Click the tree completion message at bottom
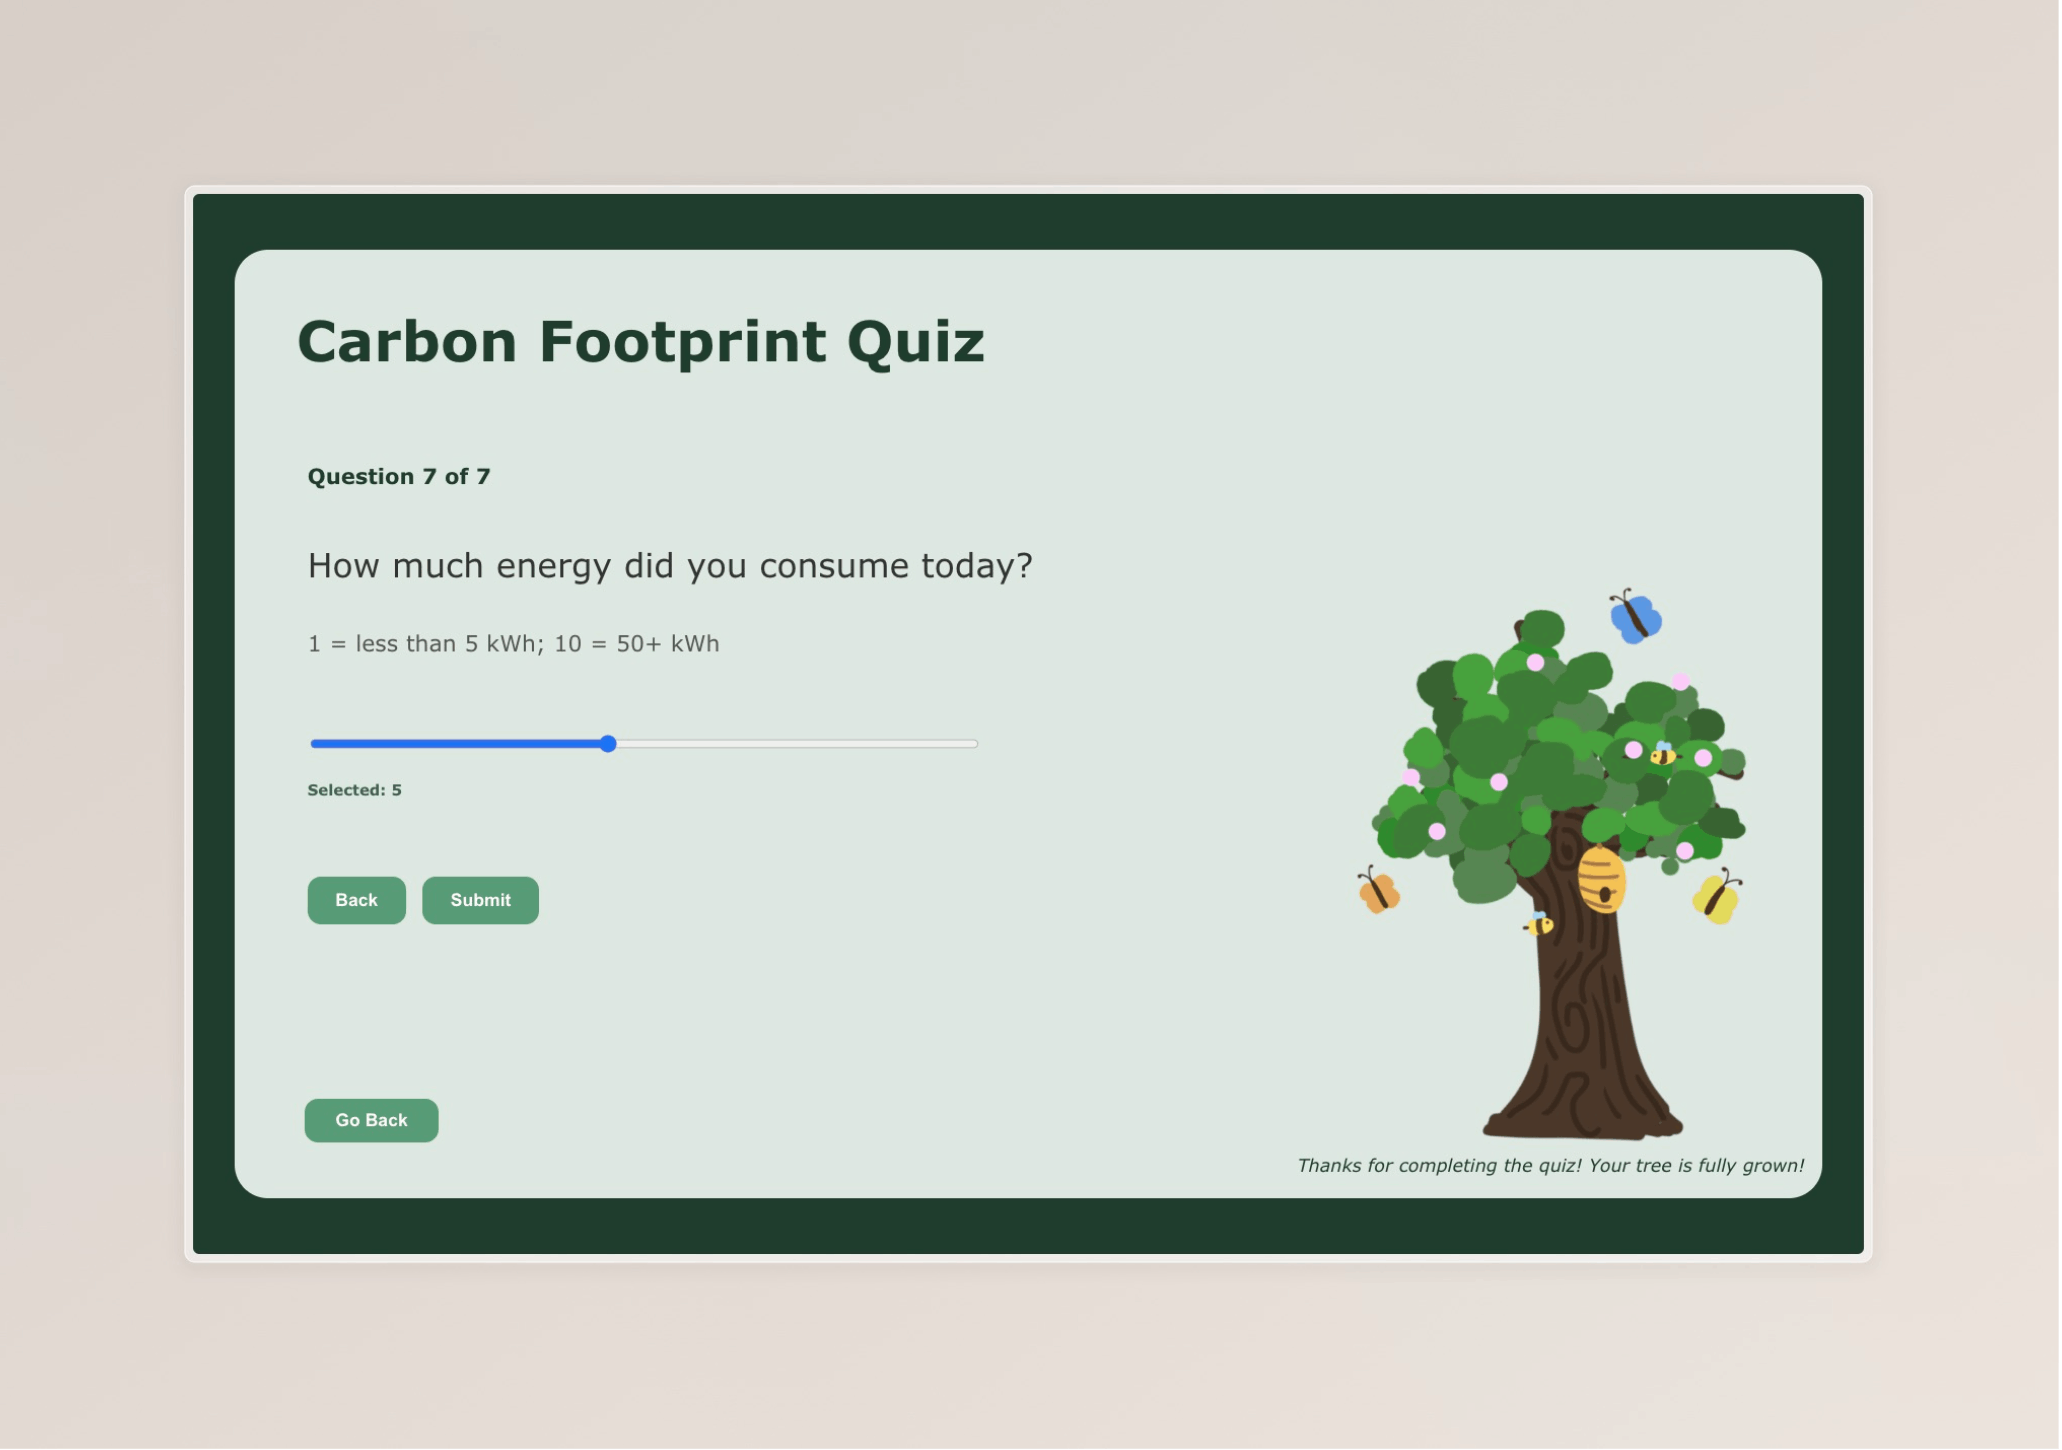 point(1550,1165)
